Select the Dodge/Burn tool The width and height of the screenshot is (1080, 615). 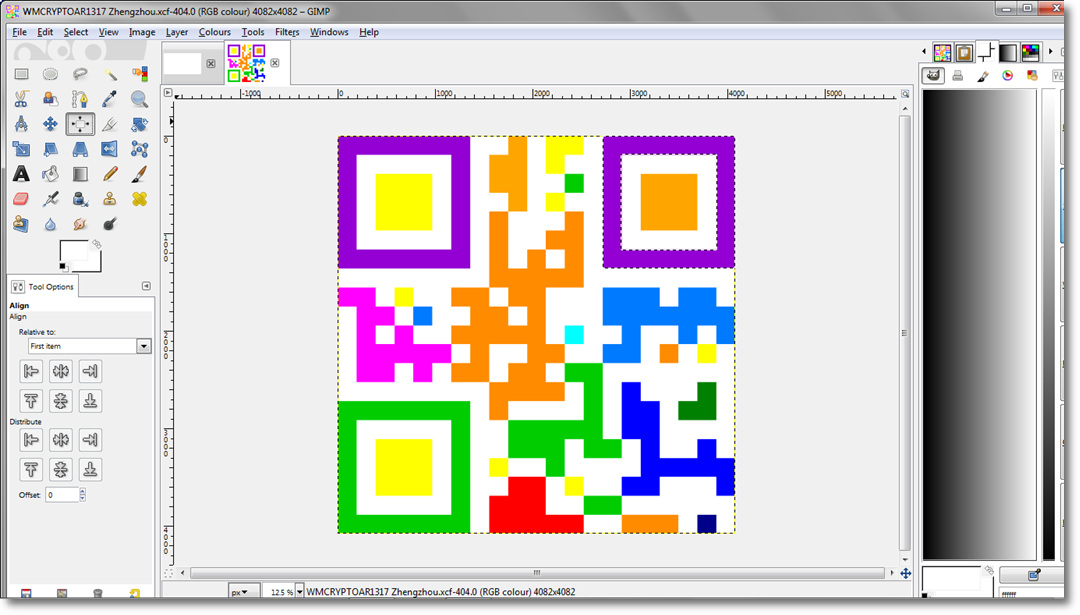110,224
